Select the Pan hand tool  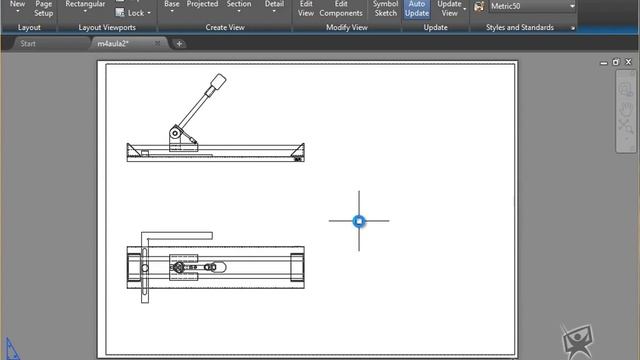pyautogui.click(x=625, y=109)
